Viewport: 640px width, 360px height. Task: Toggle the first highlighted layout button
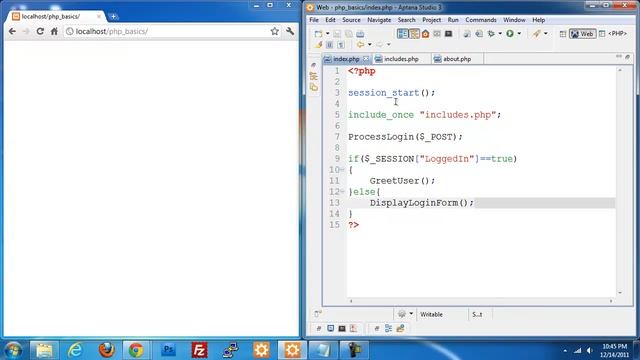click(402, 34)
